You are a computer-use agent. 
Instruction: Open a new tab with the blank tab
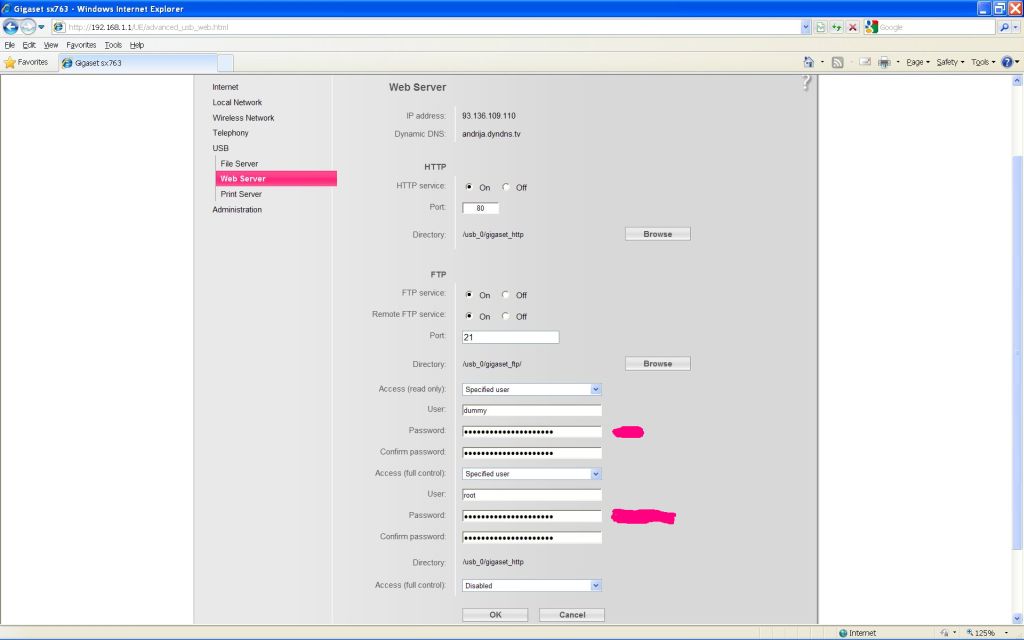pyautogui.click(x=225, y=63)
